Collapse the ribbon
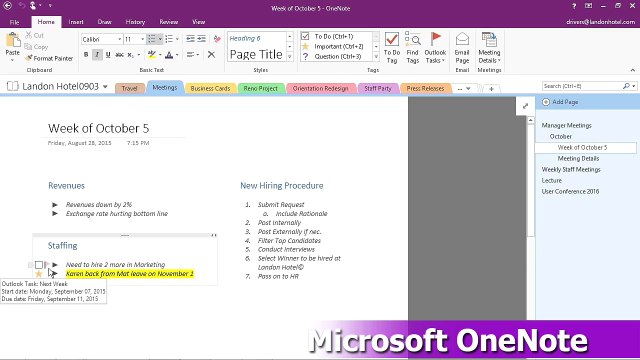The height and width of the screenshot is (360, 640). pos(633,70)
